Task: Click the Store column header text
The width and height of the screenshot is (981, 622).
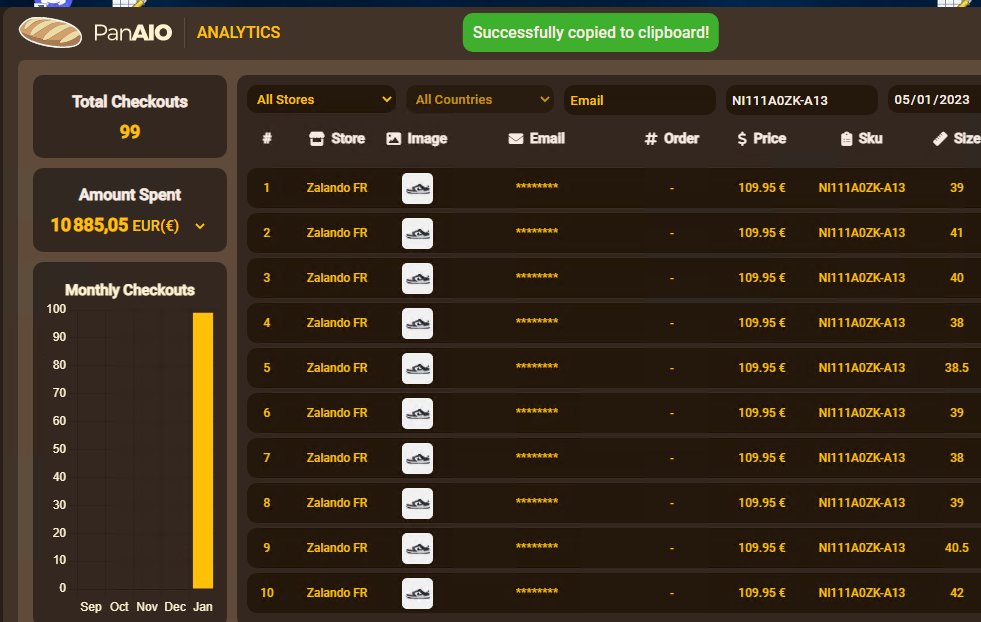Action: (348, 138)
